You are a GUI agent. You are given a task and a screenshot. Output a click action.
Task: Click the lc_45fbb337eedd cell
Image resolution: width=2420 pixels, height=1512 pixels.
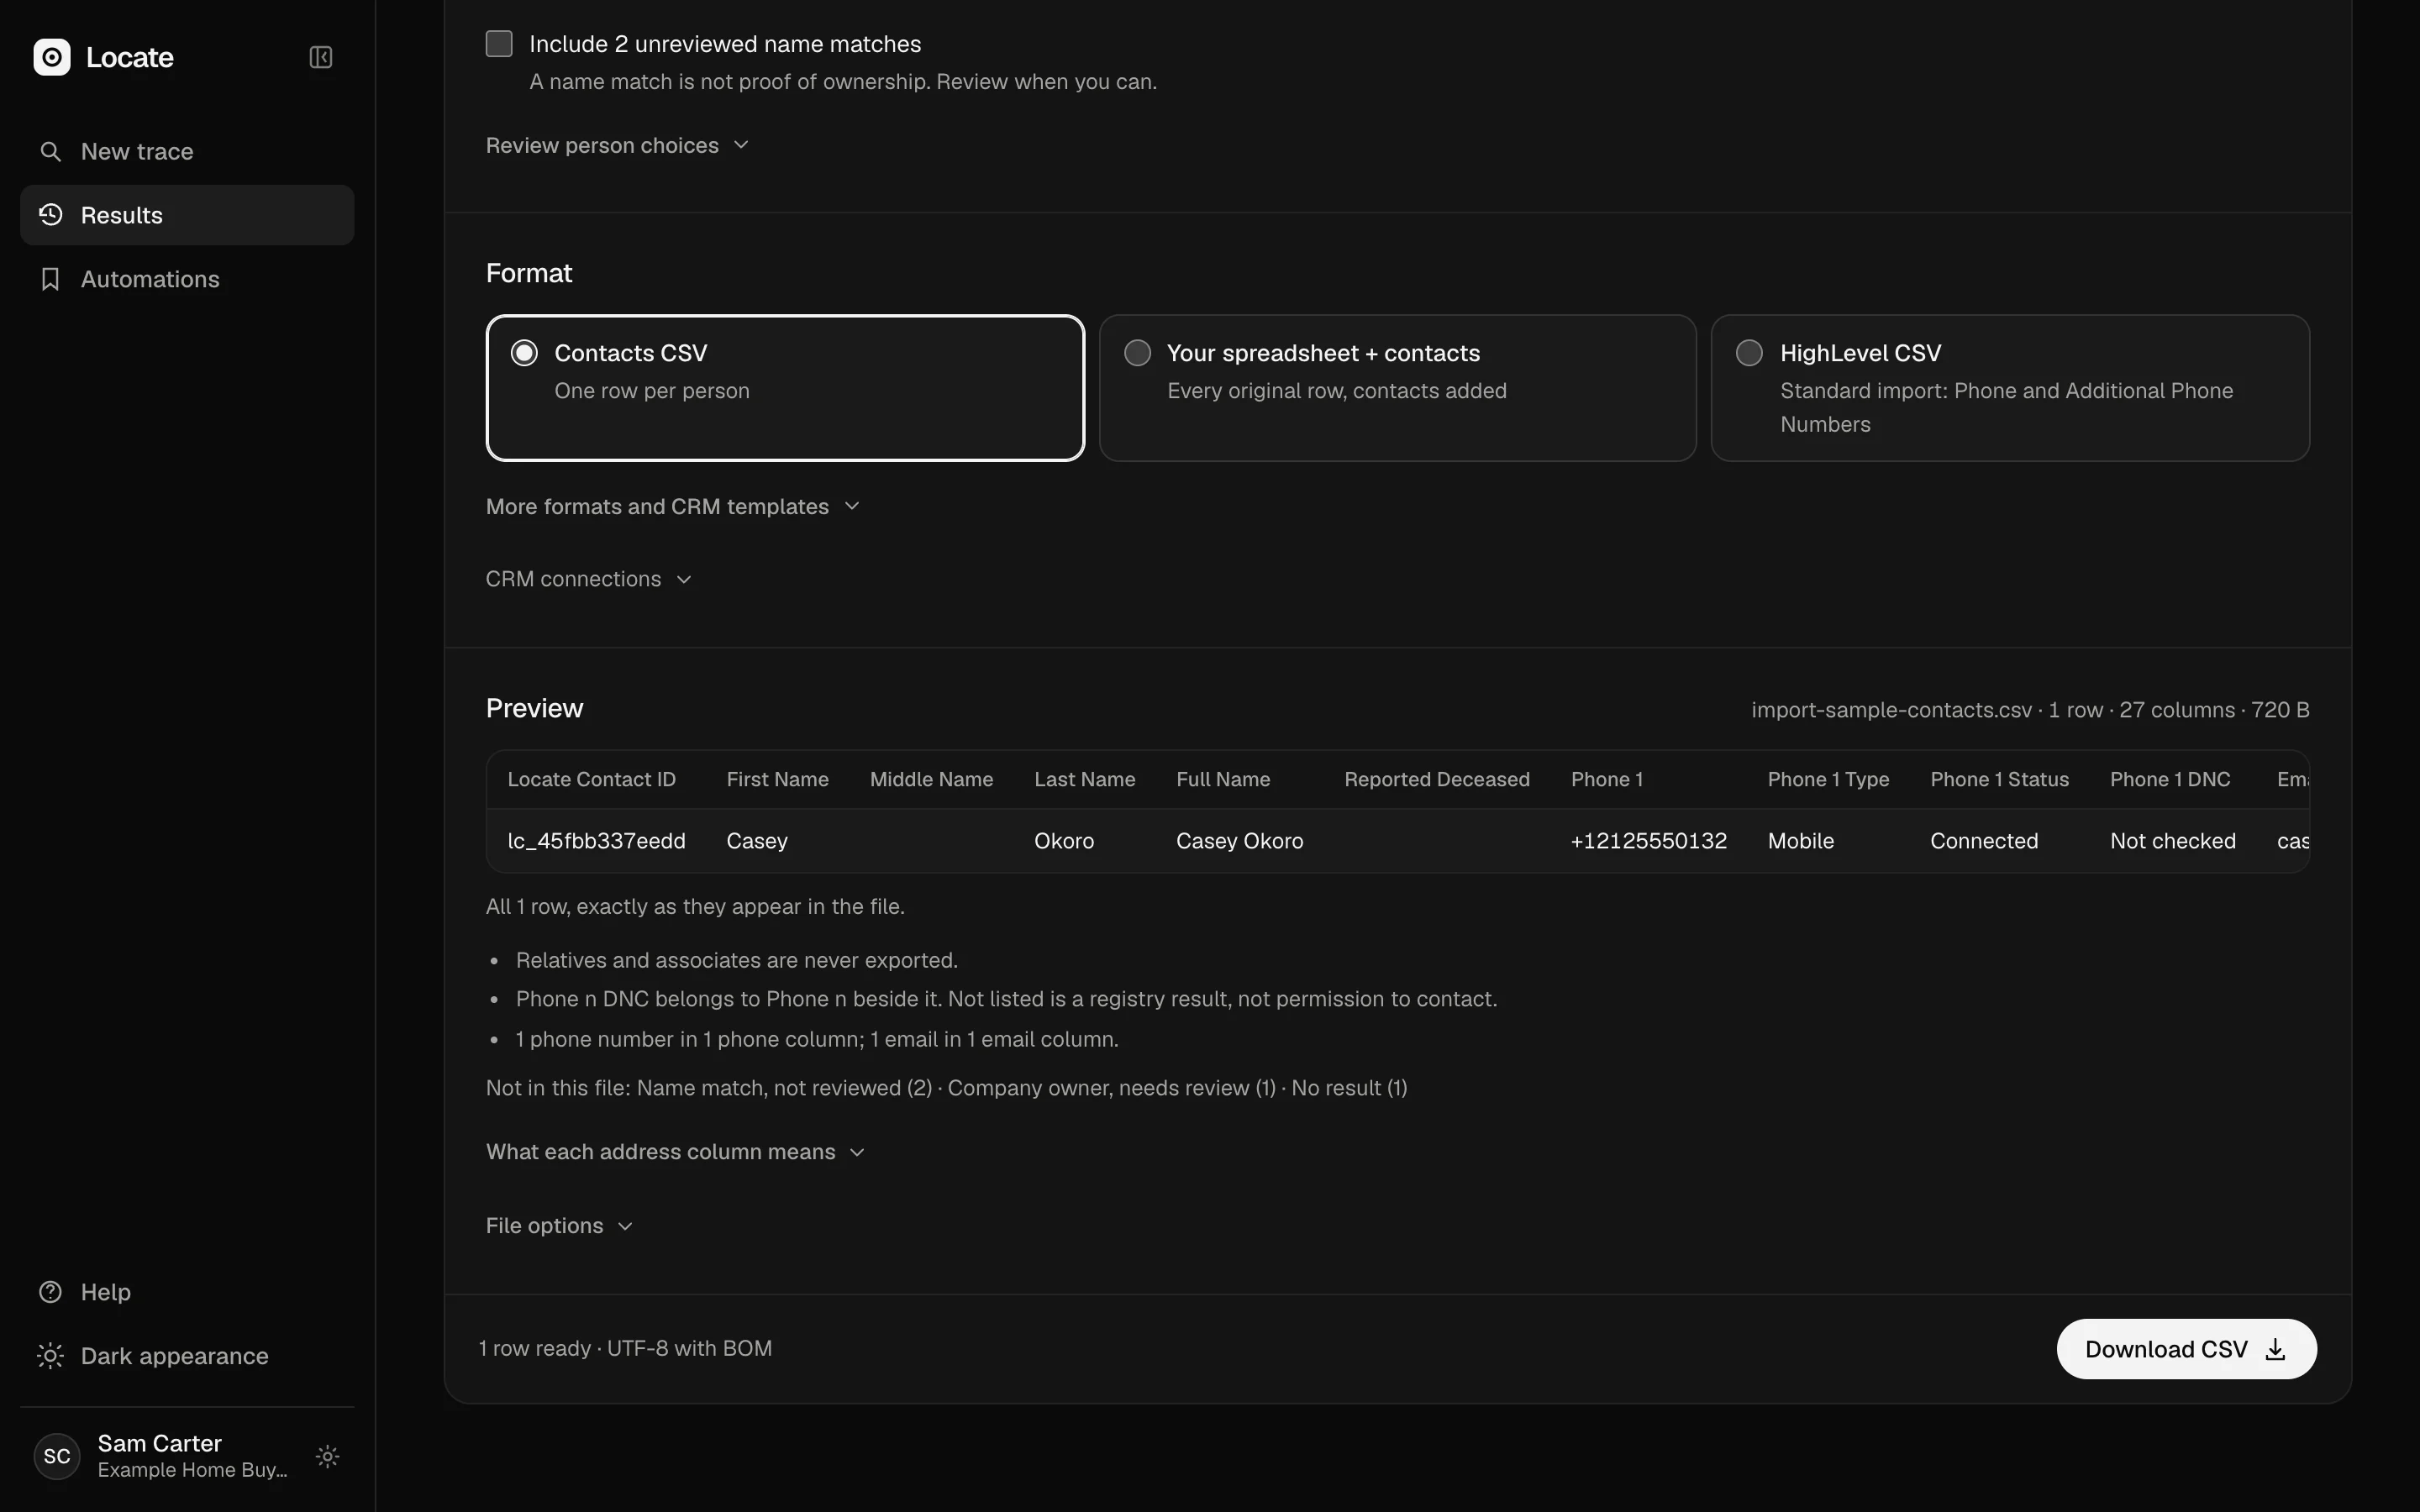[x=596, y=841]
